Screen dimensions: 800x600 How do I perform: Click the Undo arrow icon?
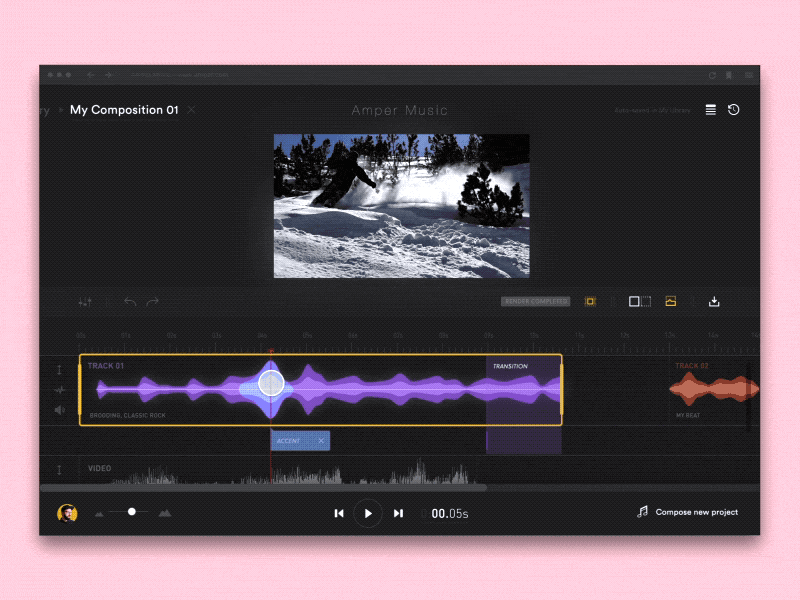pyautogui.click(x=130, y=301)
